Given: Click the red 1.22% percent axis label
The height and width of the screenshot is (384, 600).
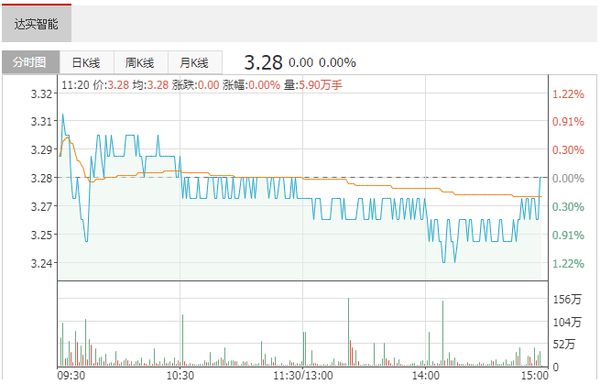Looking at the screenshot, I should (x=568, y=94).
